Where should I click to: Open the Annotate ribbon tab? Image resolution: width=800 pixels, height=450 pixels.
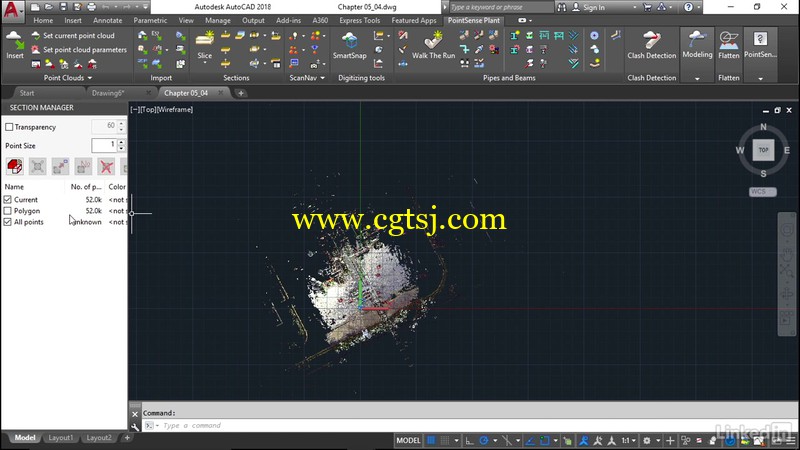tap(107, 20)
